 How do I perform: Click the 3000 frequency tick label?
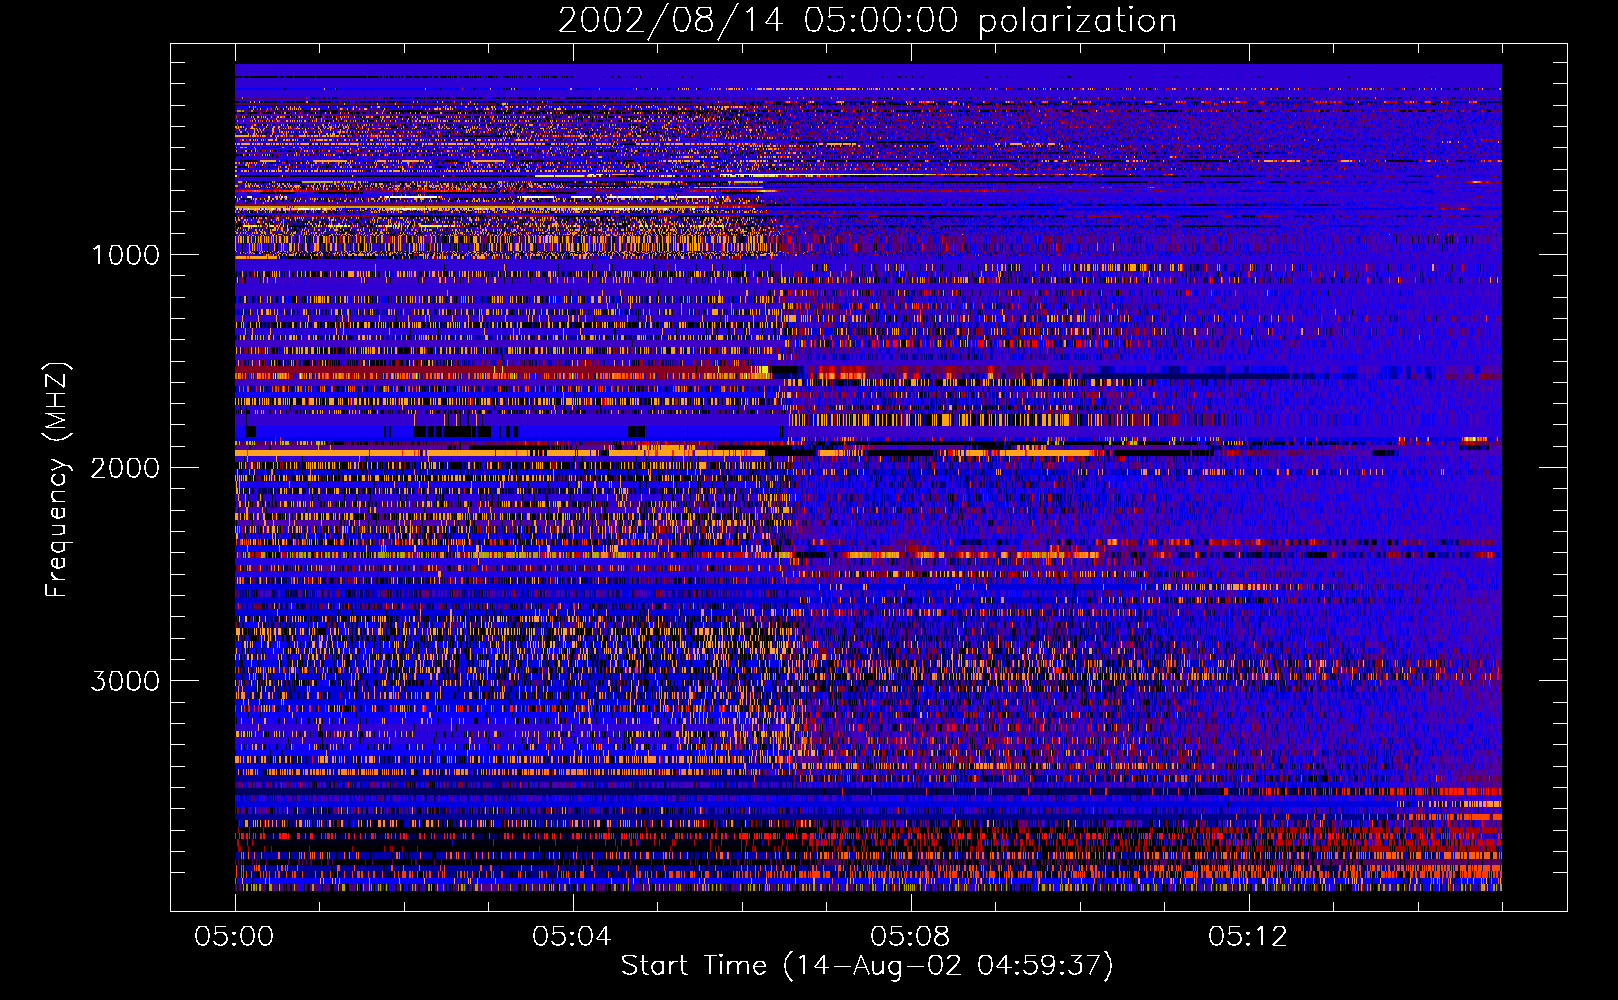125,681
